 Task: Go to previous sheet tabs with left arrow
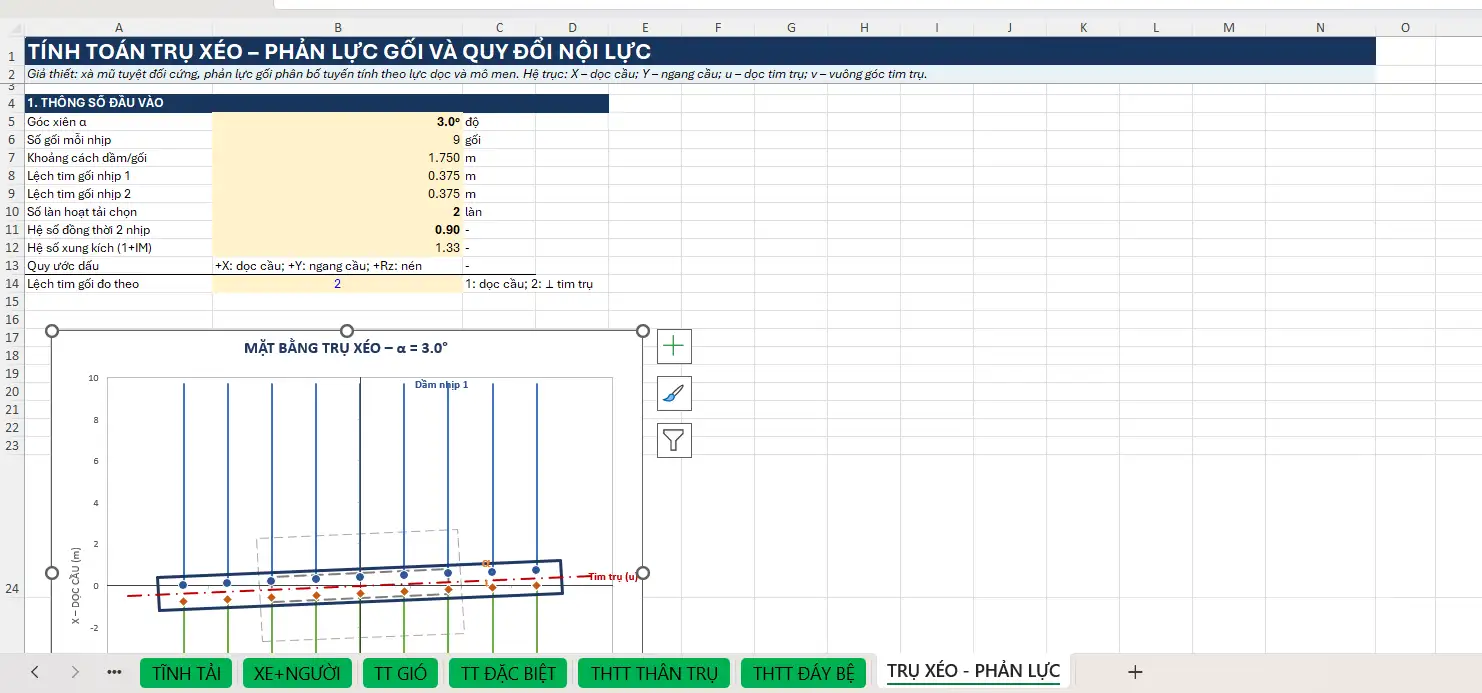click(35, 672)
